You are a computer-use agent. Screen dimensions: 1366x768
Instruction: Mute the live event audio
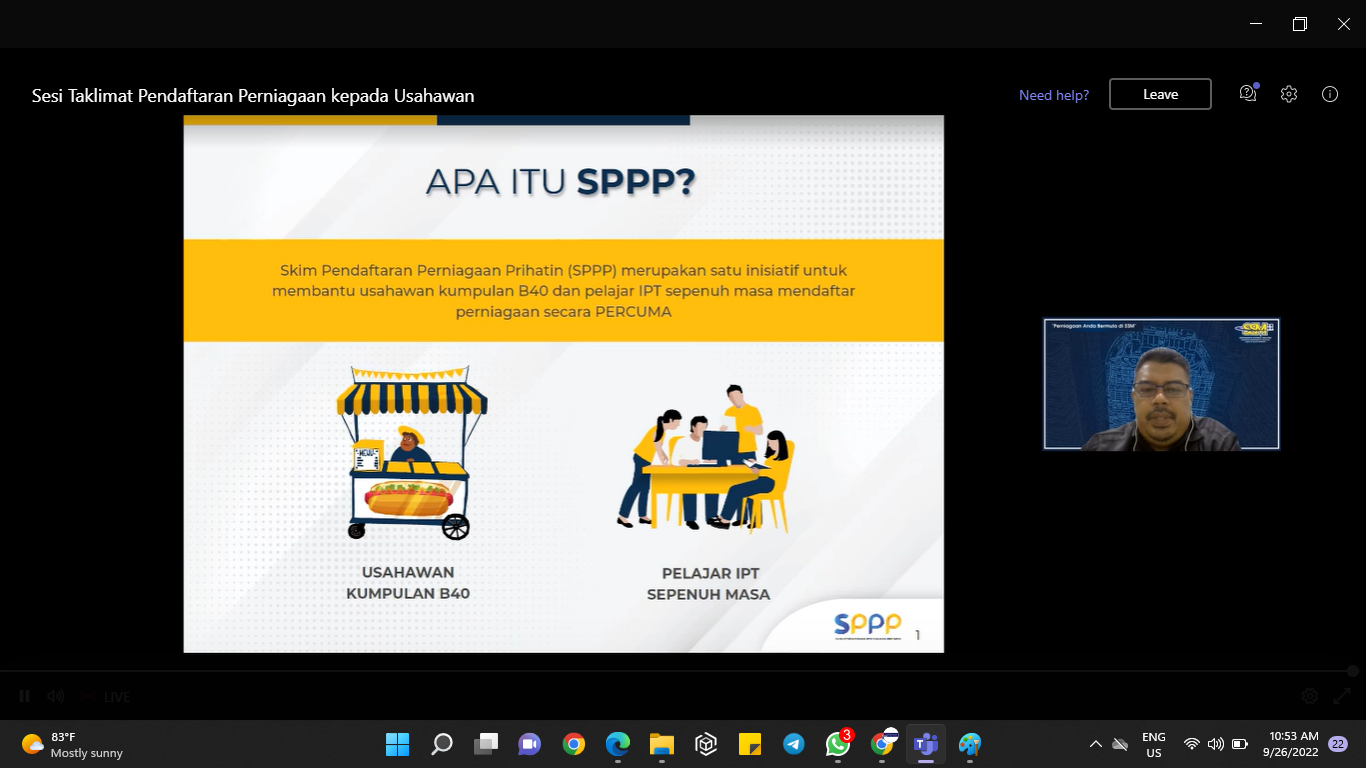click(56, 696)
